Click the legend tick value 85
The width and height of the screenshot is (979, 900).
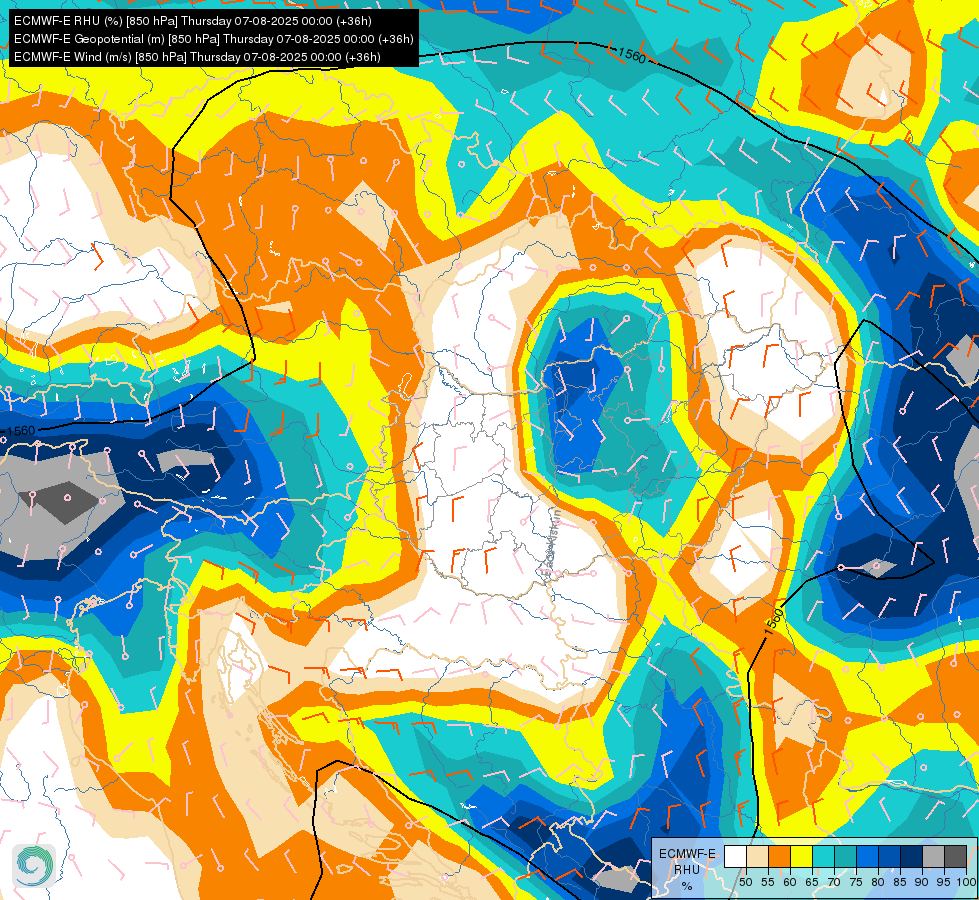(x=900, y=882)
